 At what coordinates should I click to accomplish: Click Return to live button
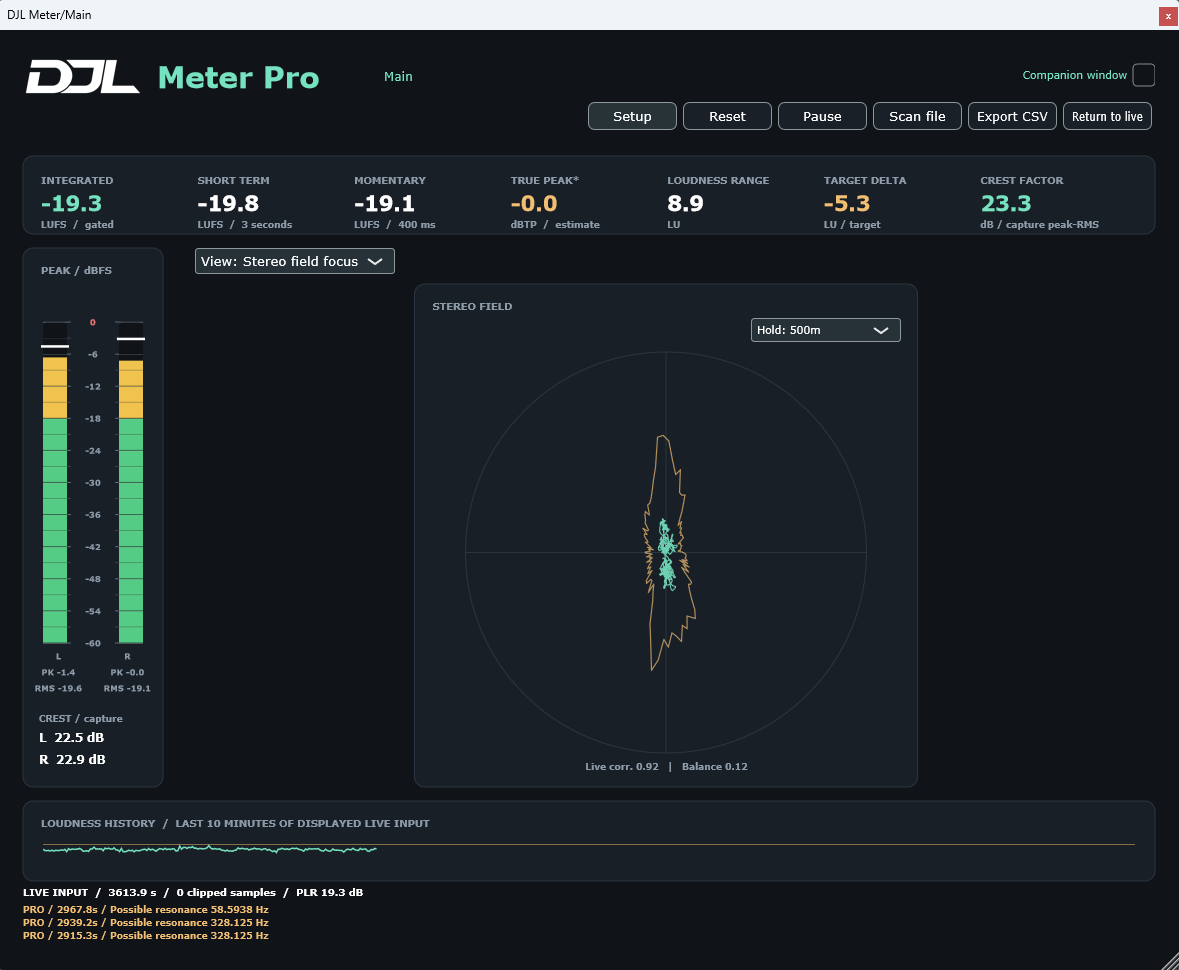(x=1107, y=117)
